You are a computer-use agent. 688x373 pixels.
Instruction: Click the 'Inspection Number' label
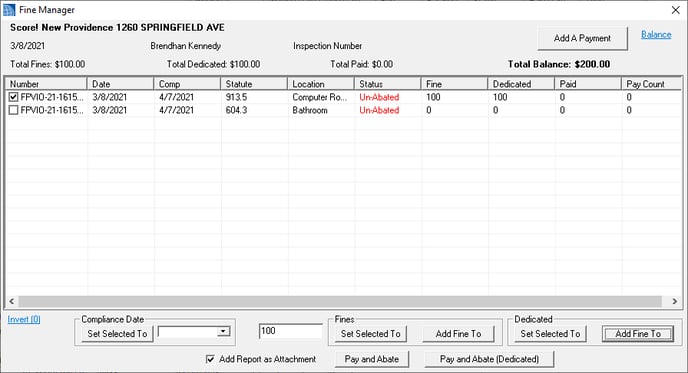[x=327, y=46]
